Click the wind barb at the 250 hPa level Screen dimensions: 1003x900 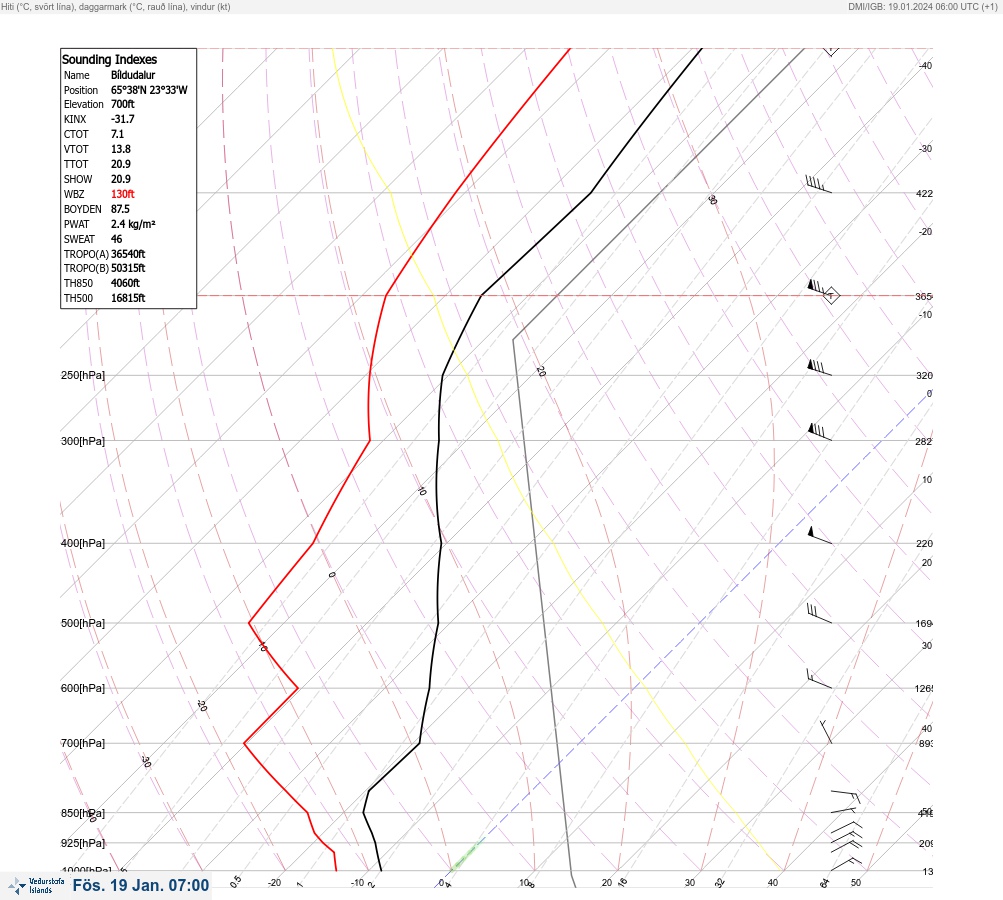click(x=819, y=368)
